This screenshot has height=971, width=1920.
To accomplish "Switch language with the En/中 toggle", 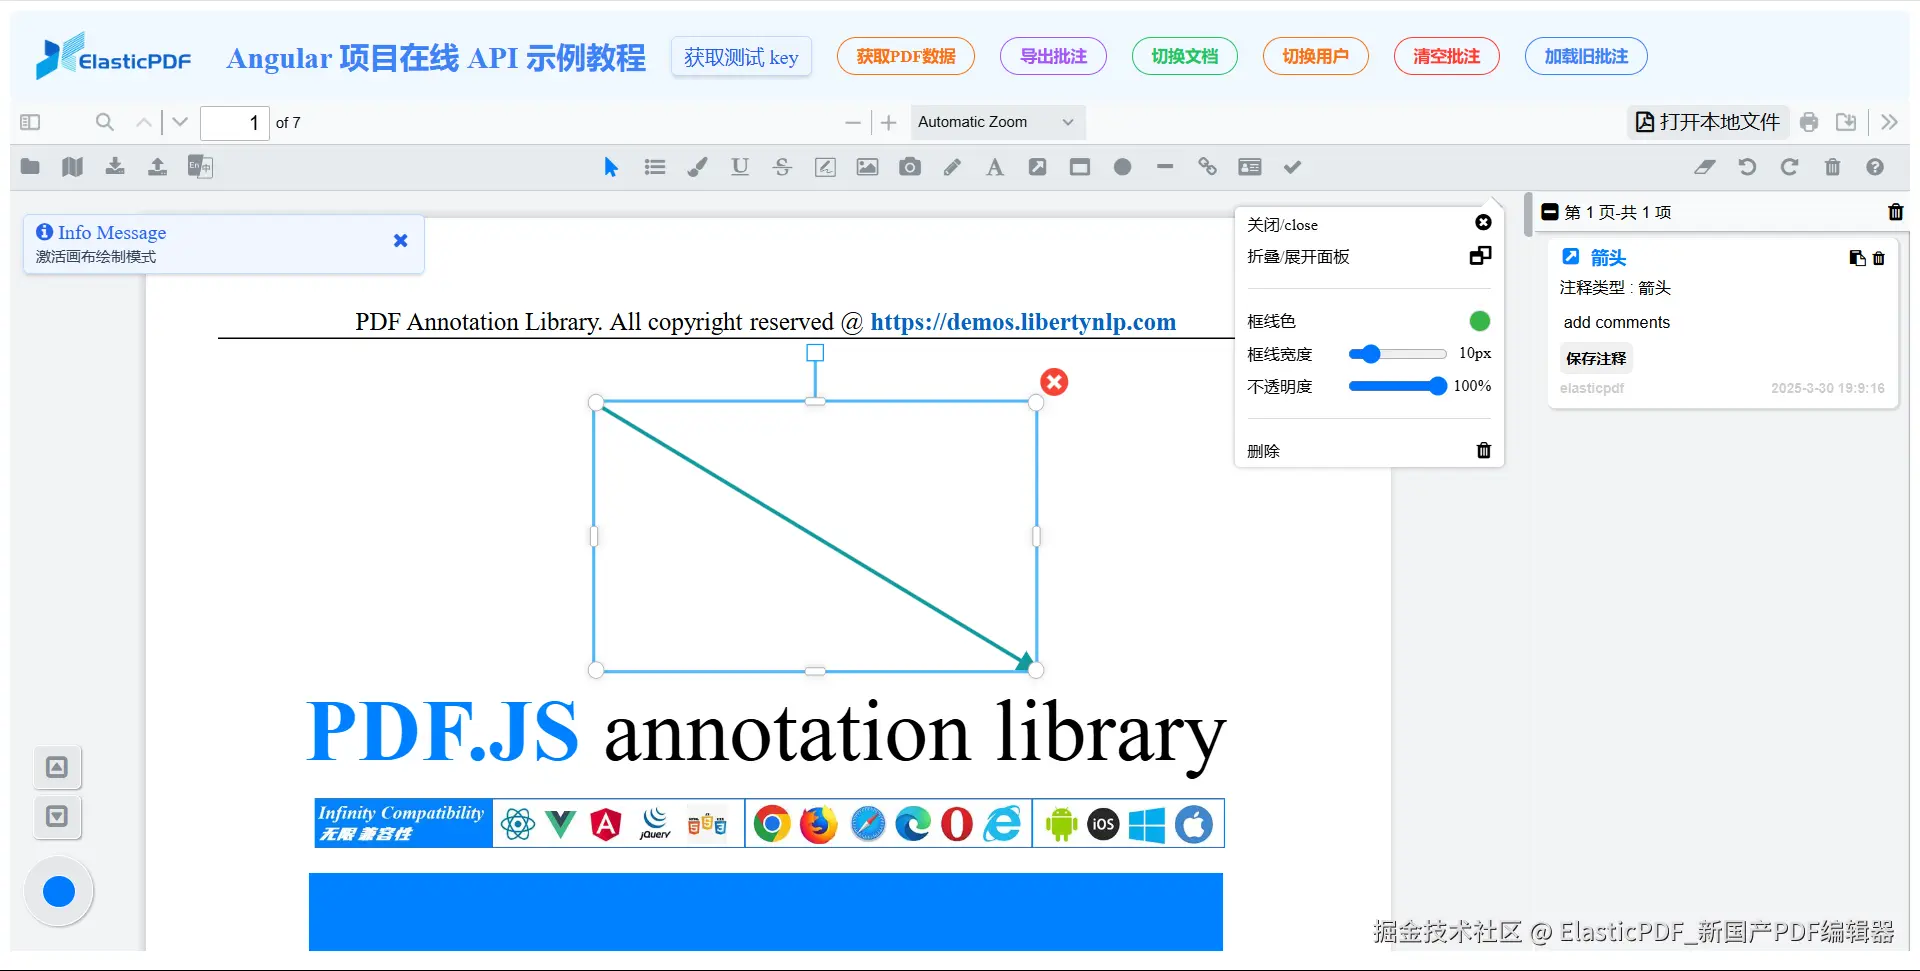I will point(199,167).
